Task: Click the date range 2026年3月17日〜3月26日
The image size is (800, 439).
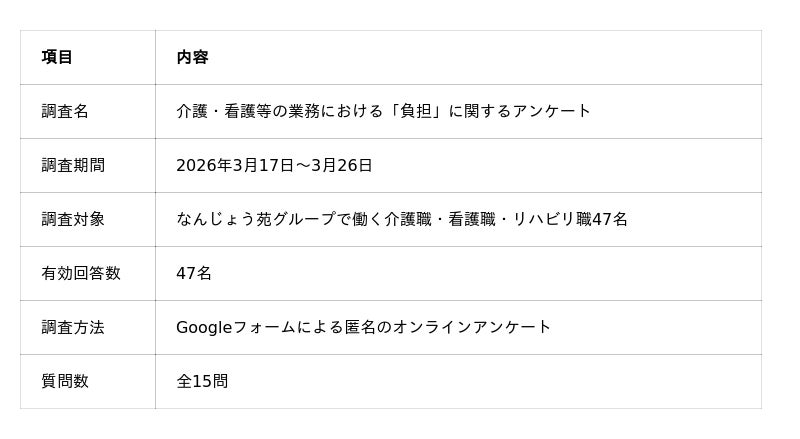Action: (x=274, y=165)
